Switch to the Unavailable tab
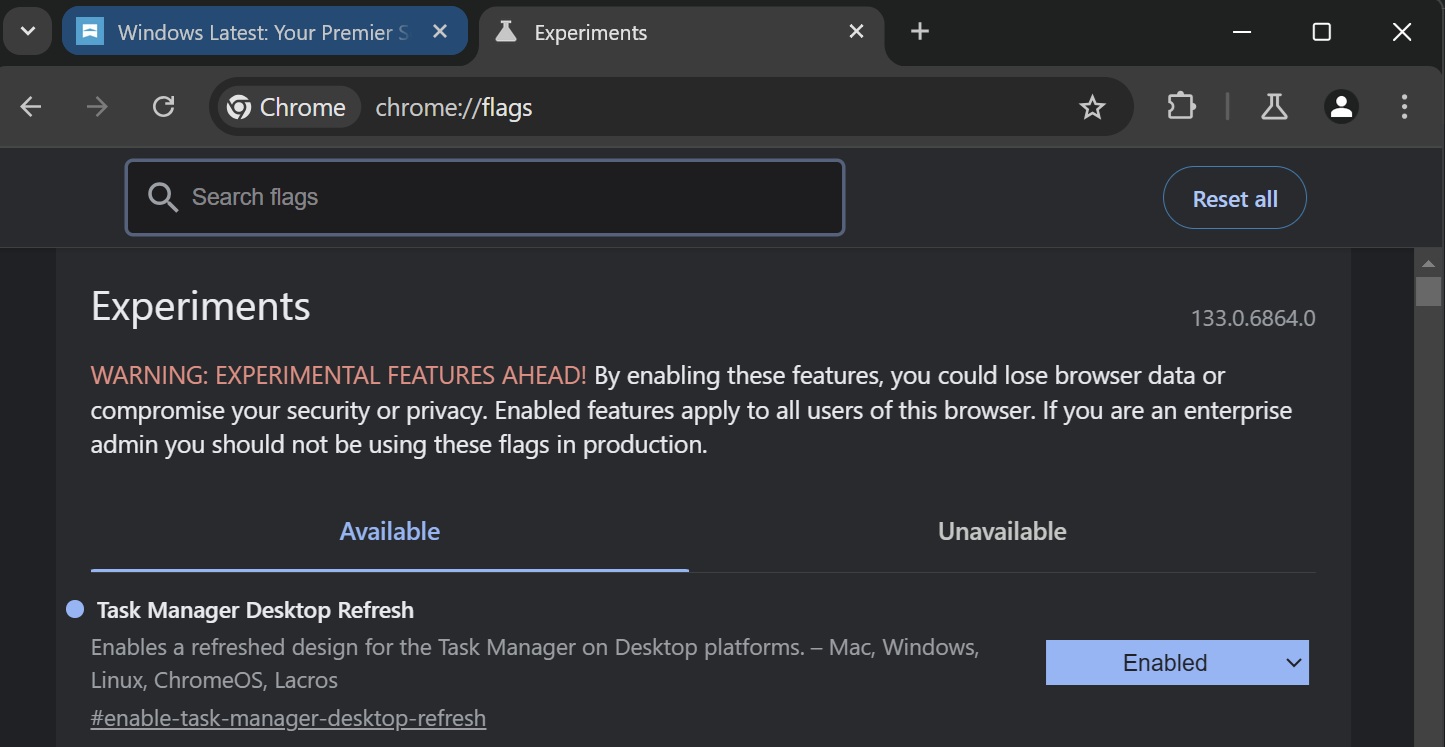The image size is (1445, 747). [1002, 531]
